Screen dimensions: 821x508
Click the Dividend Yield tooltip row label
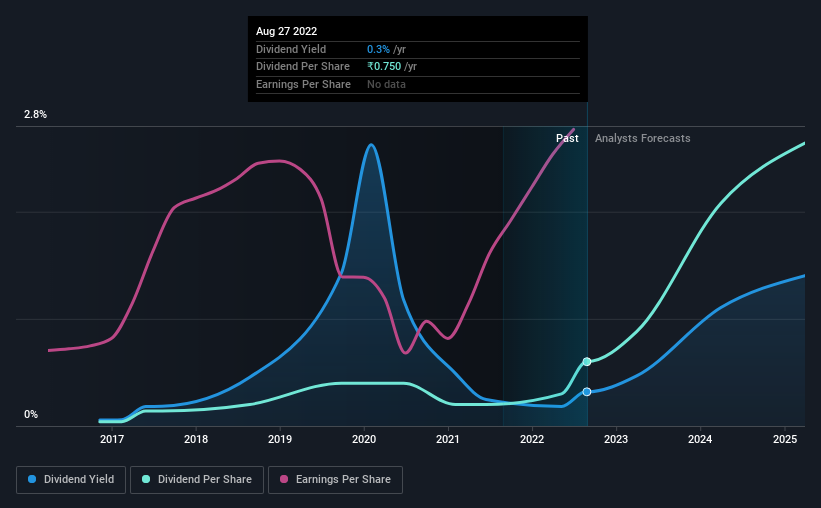pyautogui.click(x=291, y=49)
